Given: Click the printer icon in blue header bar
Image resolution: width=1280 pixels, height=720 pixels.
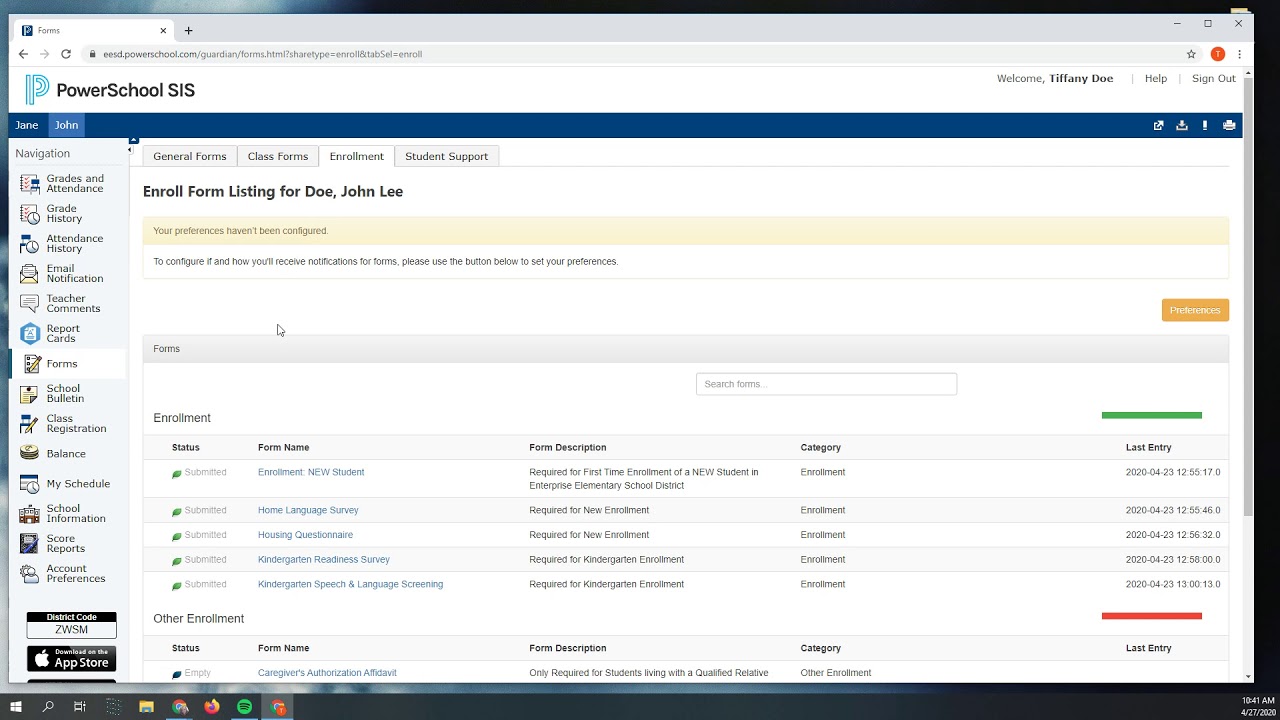Looking at the screenshot, I should (1229, 126).
